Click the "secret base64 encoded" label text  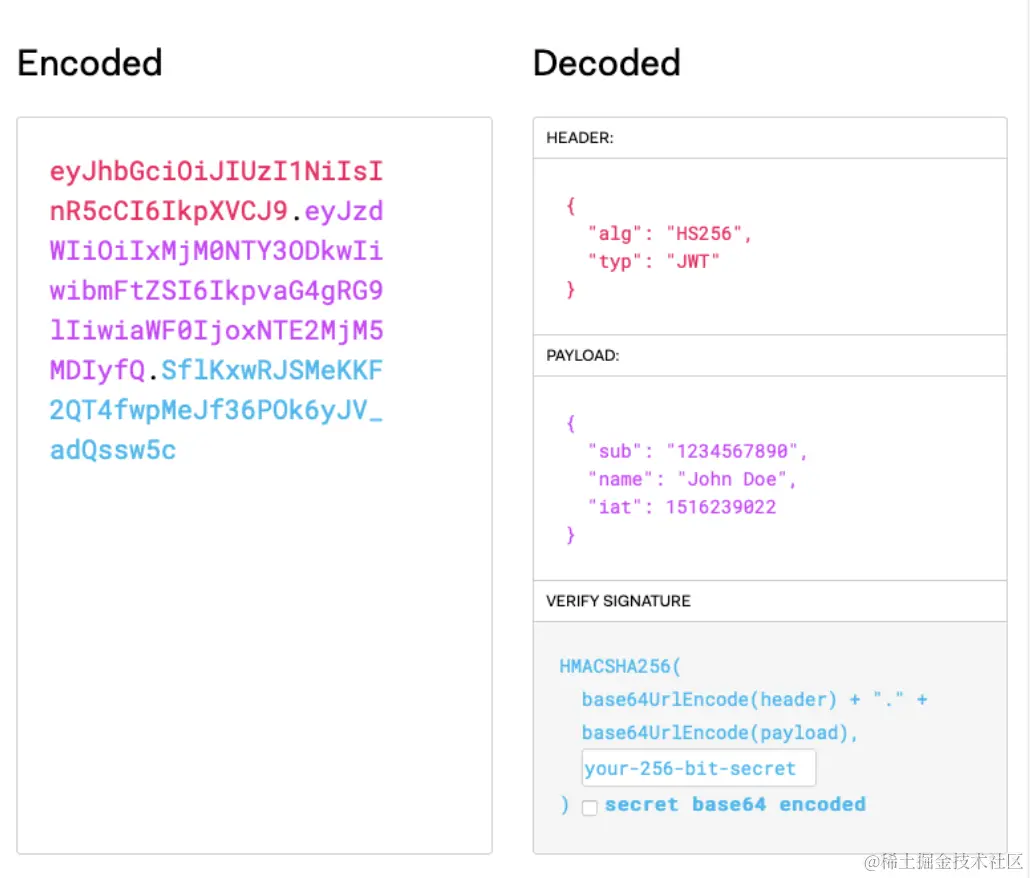tap(735, 805)
